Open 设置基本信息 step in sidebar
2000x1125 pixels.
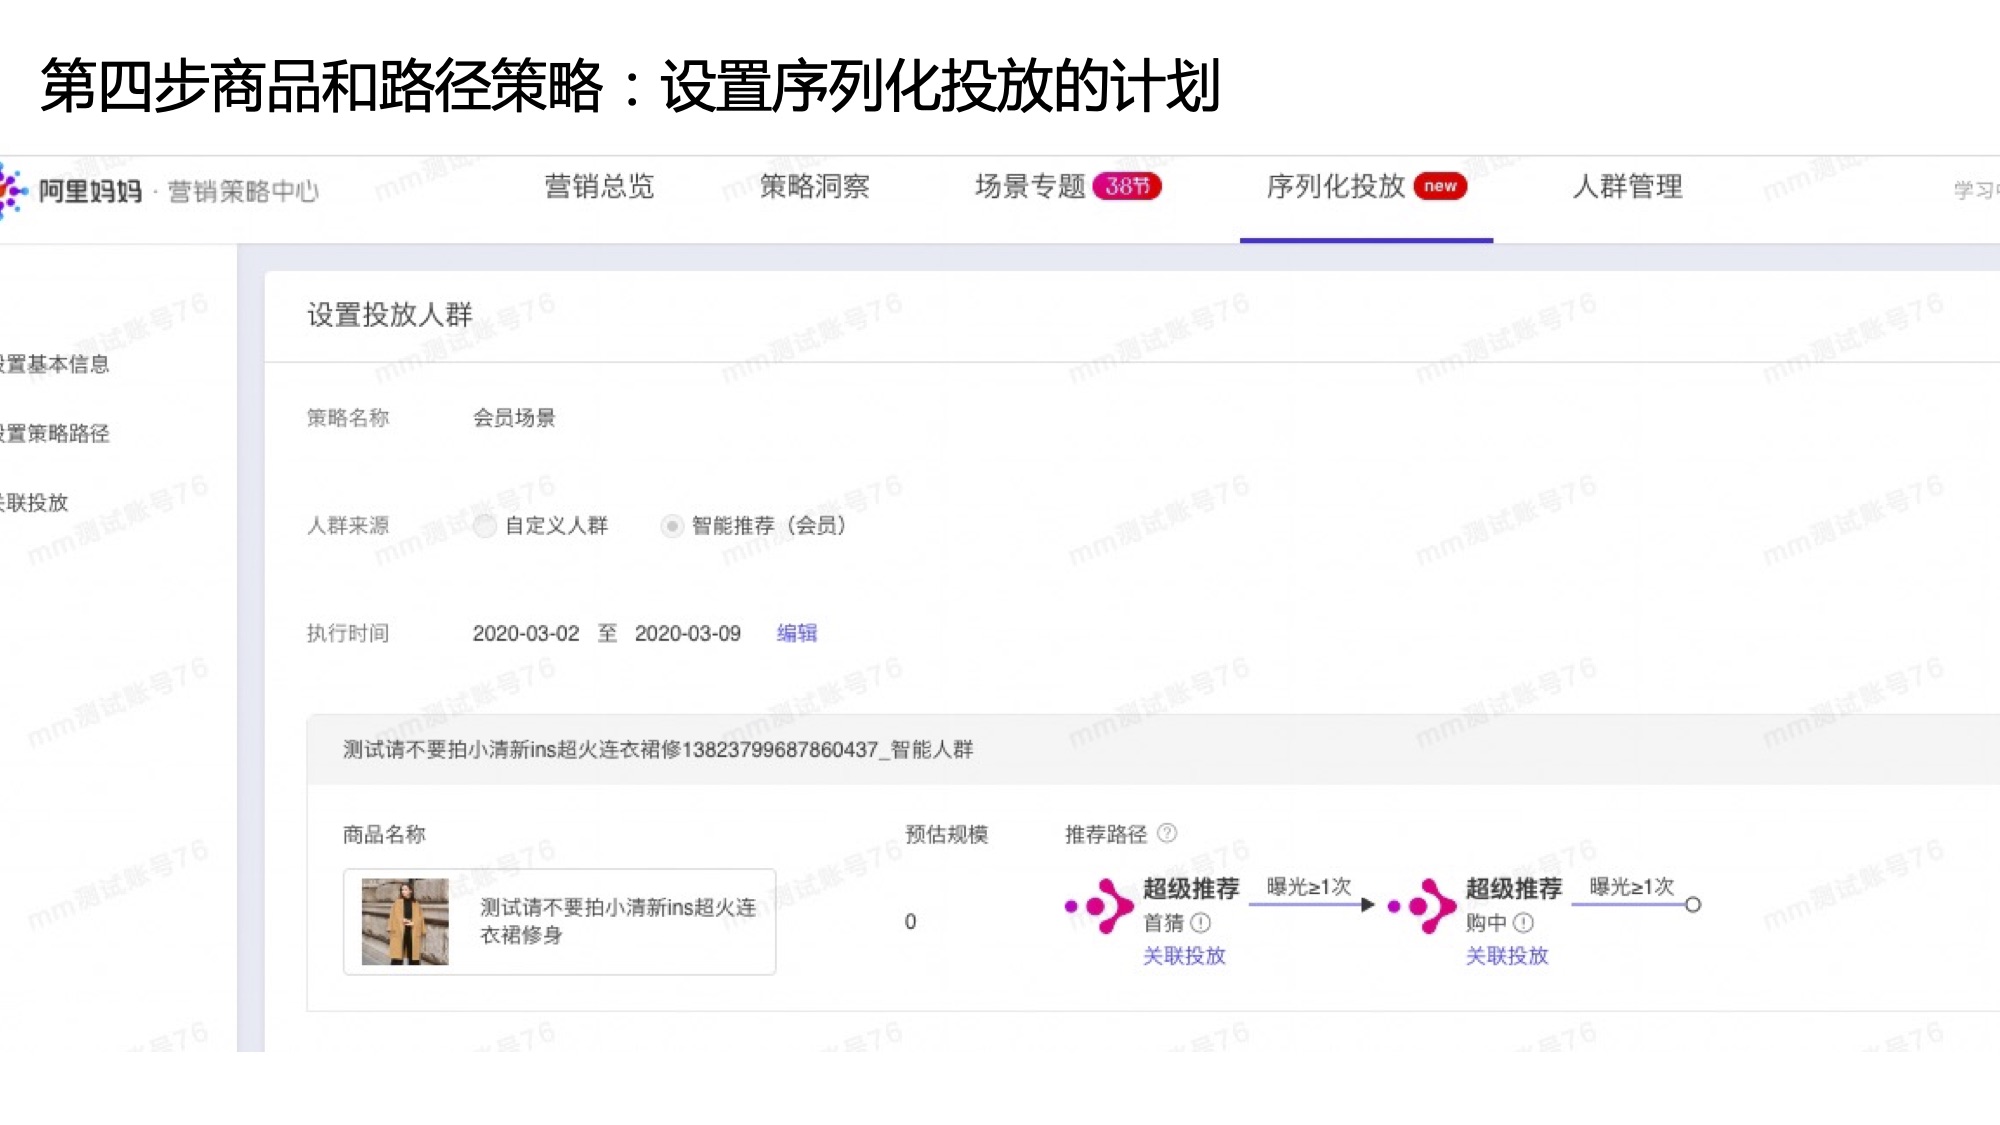click(55, 364)
